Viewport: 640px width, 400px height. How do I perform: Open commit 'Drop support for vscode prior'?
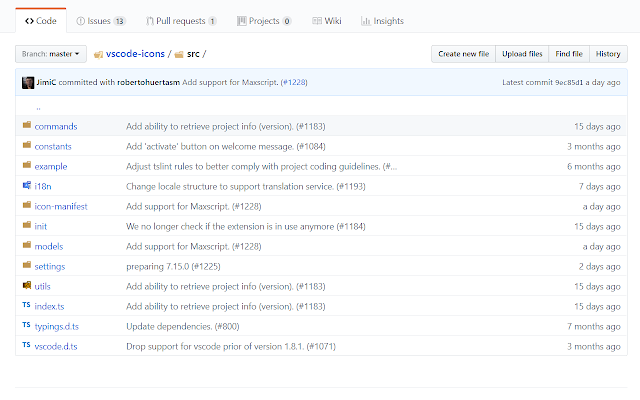pyautogui.click(x=231, y=347)
